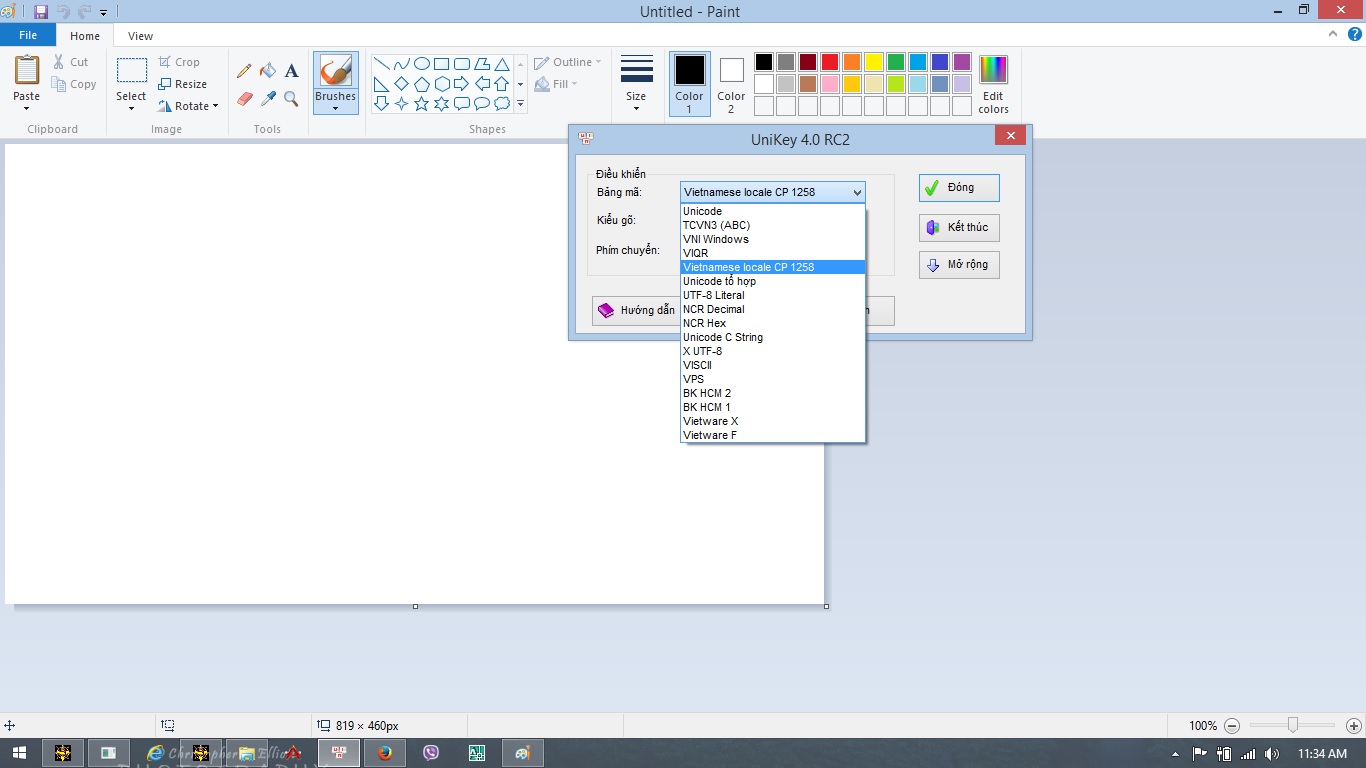Expand the Shapes gallery more arrow
The width and height of the screenshot is (1366, 768).
(520, 104)
